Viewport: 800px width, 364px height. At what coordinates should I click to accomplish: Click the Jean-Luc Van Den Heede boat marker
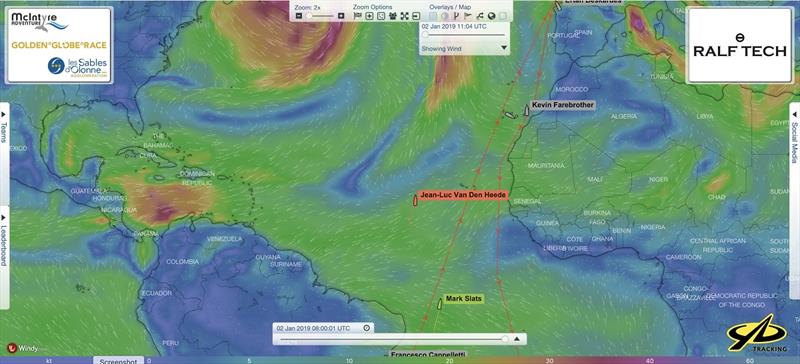pos(415,201)
